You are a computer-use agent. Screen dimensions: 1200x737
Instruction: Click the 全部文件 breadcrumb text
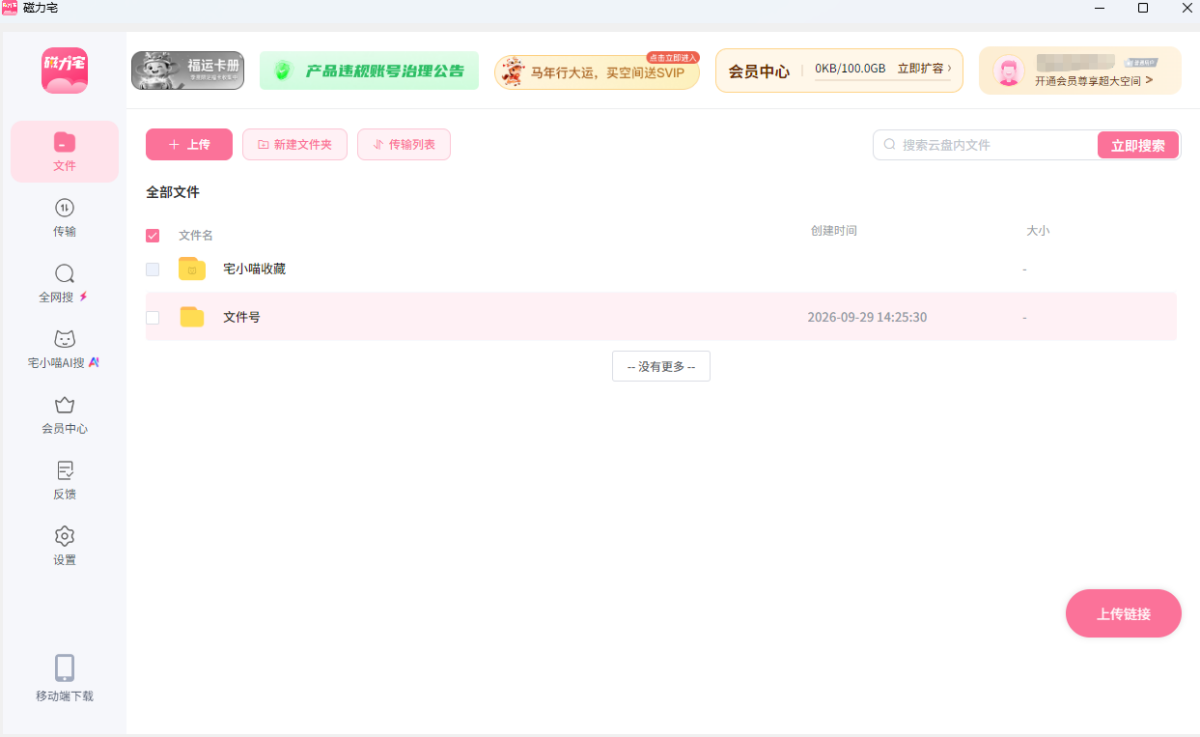[173, 192]
